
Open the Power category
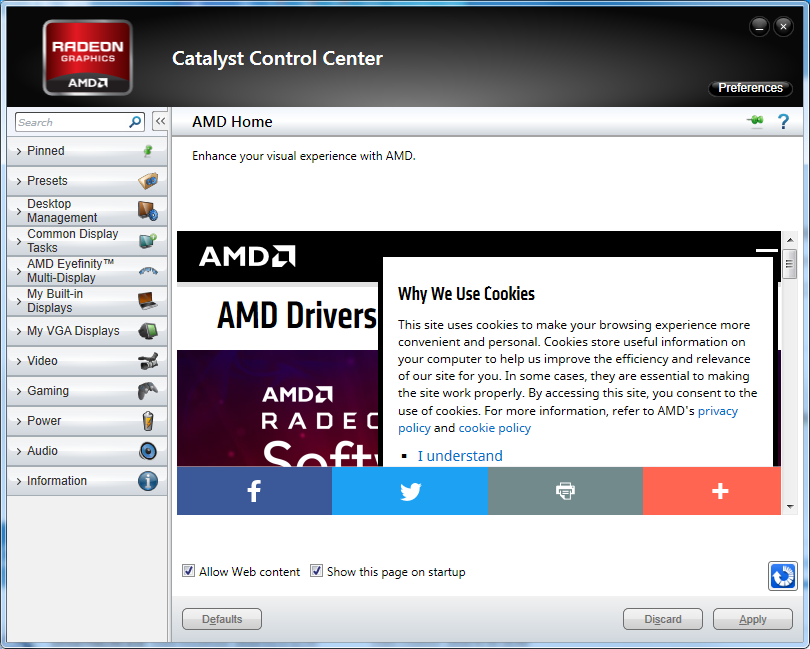[x=87, y=421]
